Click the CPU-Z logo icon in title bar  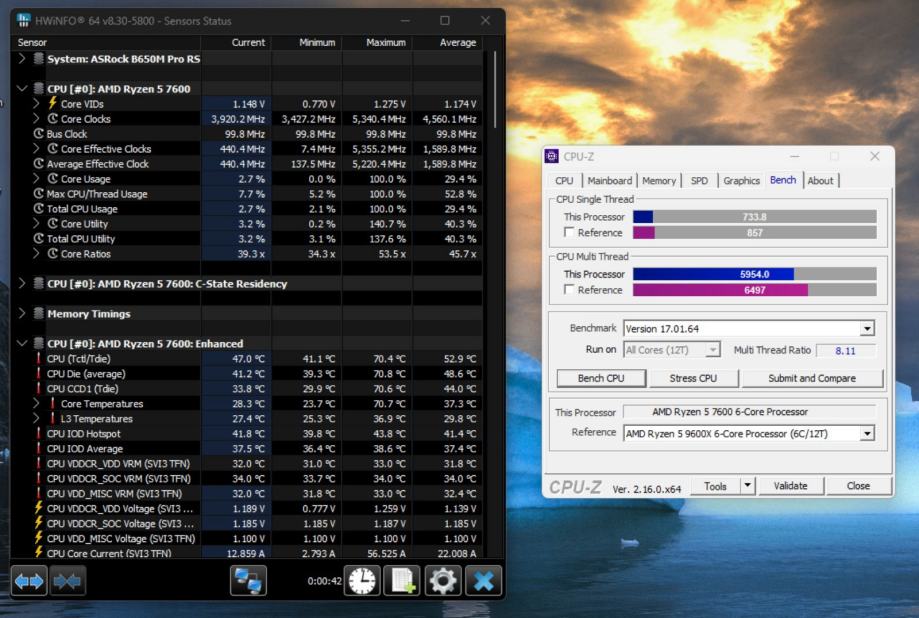[x=552, y=157]
